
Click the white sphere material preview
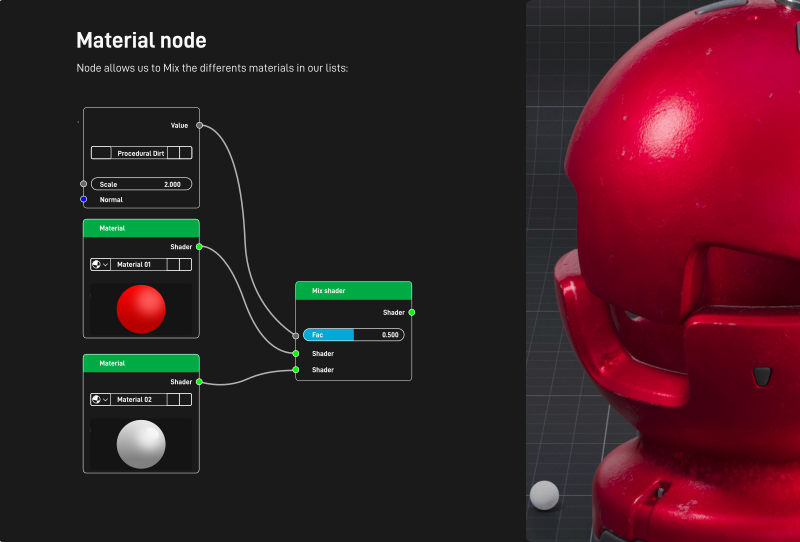(x=141, y=444)
